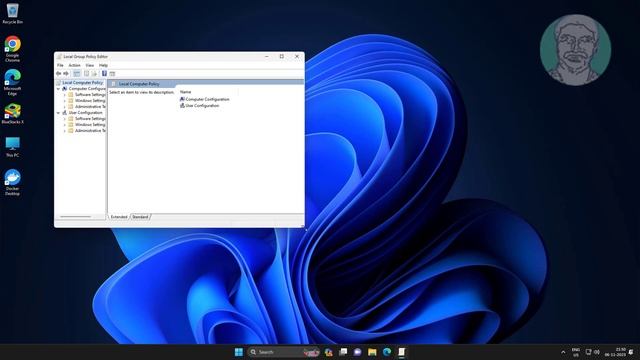Open notification bell in system tray
The image size is (640, 360).
click(x=631, y=352)
